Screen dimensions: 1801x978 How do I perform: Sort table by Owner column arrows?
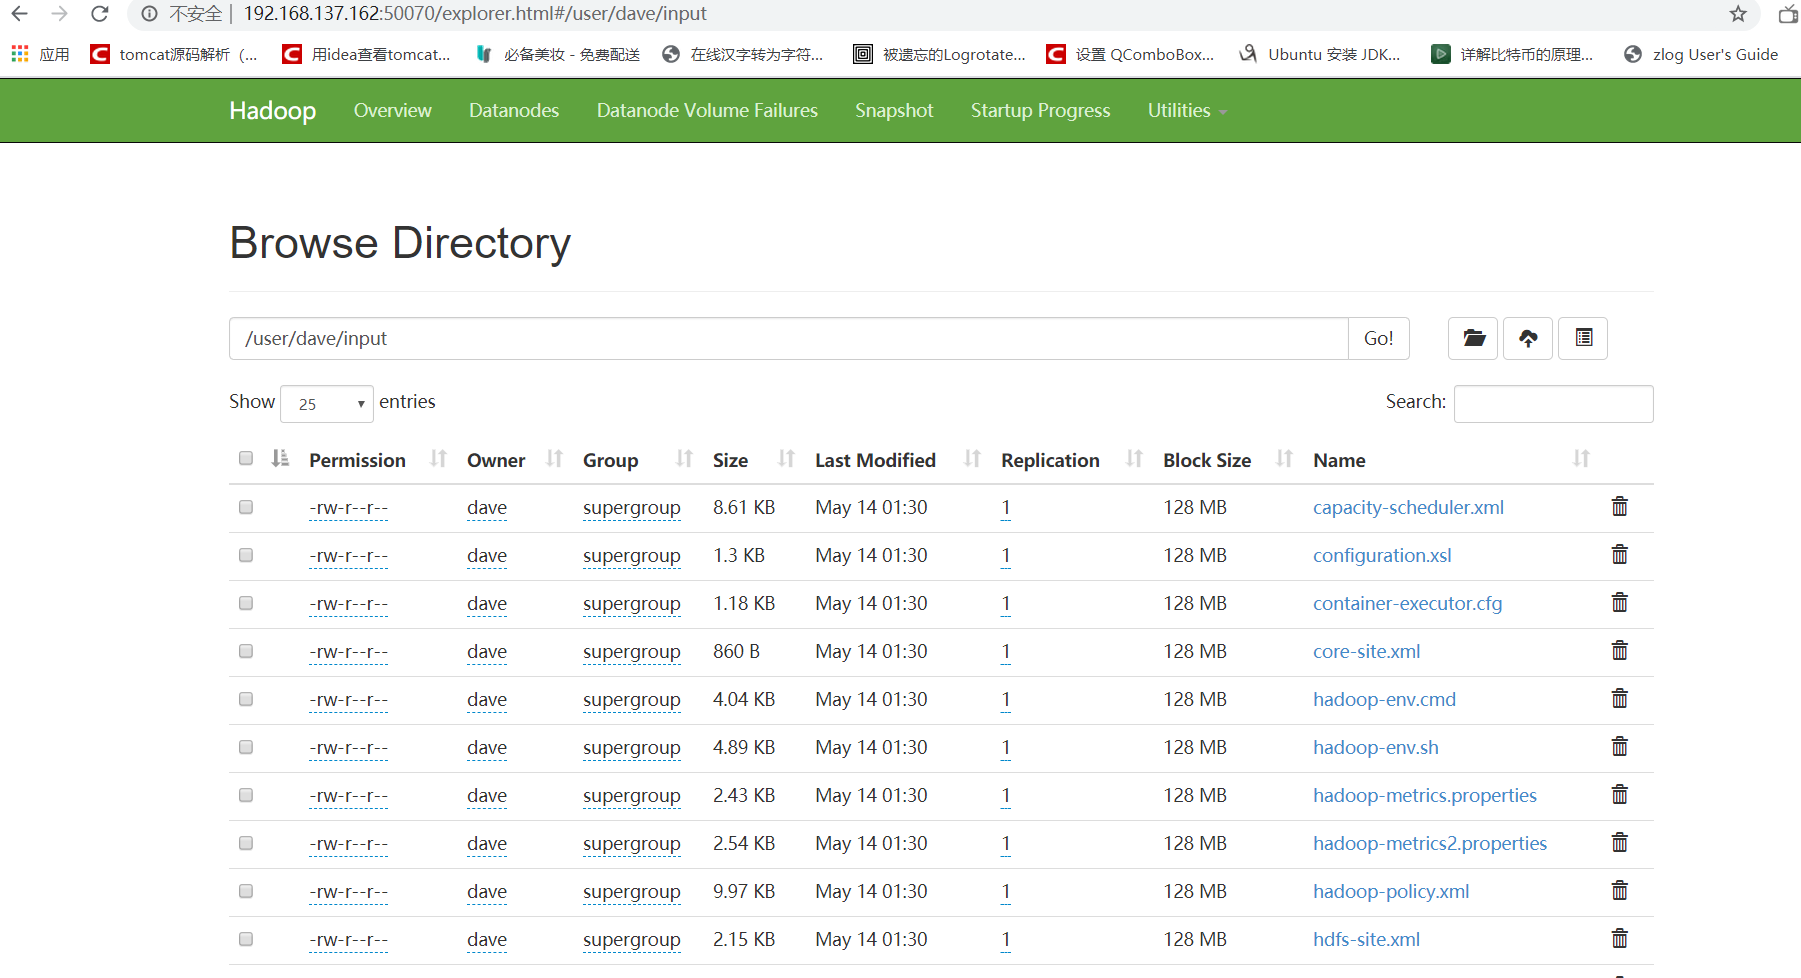tap(554, 459)
